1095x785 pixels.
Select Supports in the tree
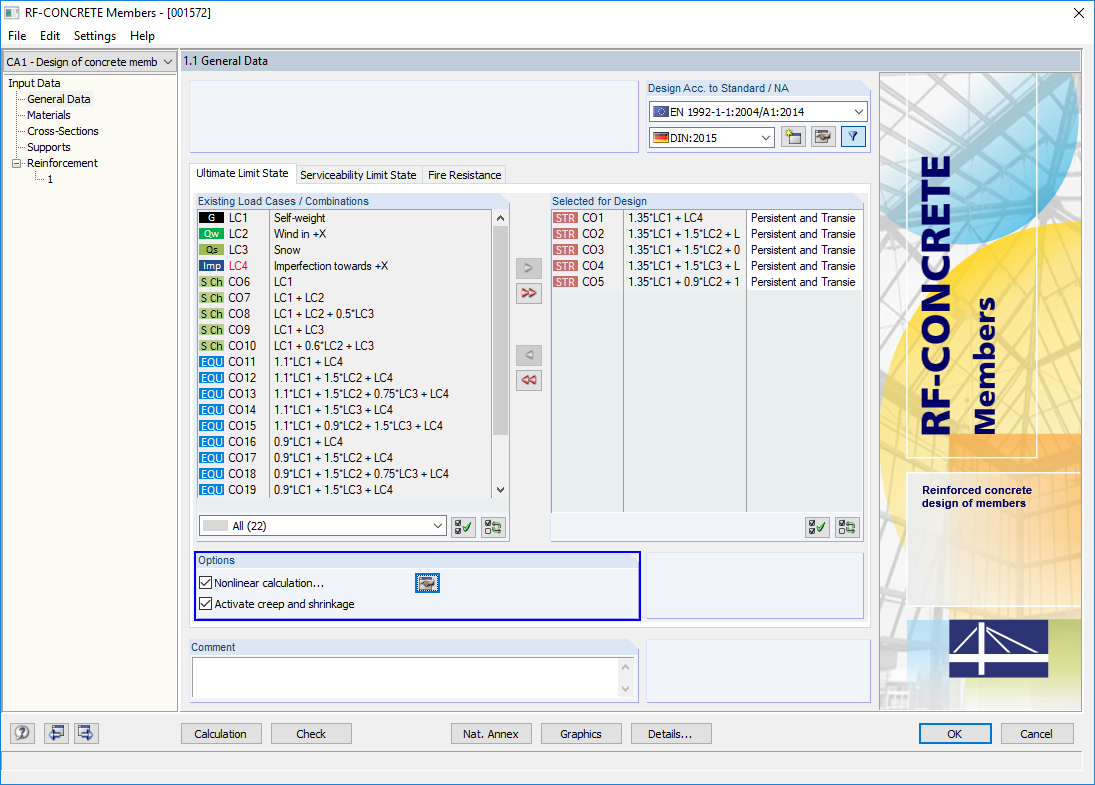pyautogui.click(x=49, y=147)
